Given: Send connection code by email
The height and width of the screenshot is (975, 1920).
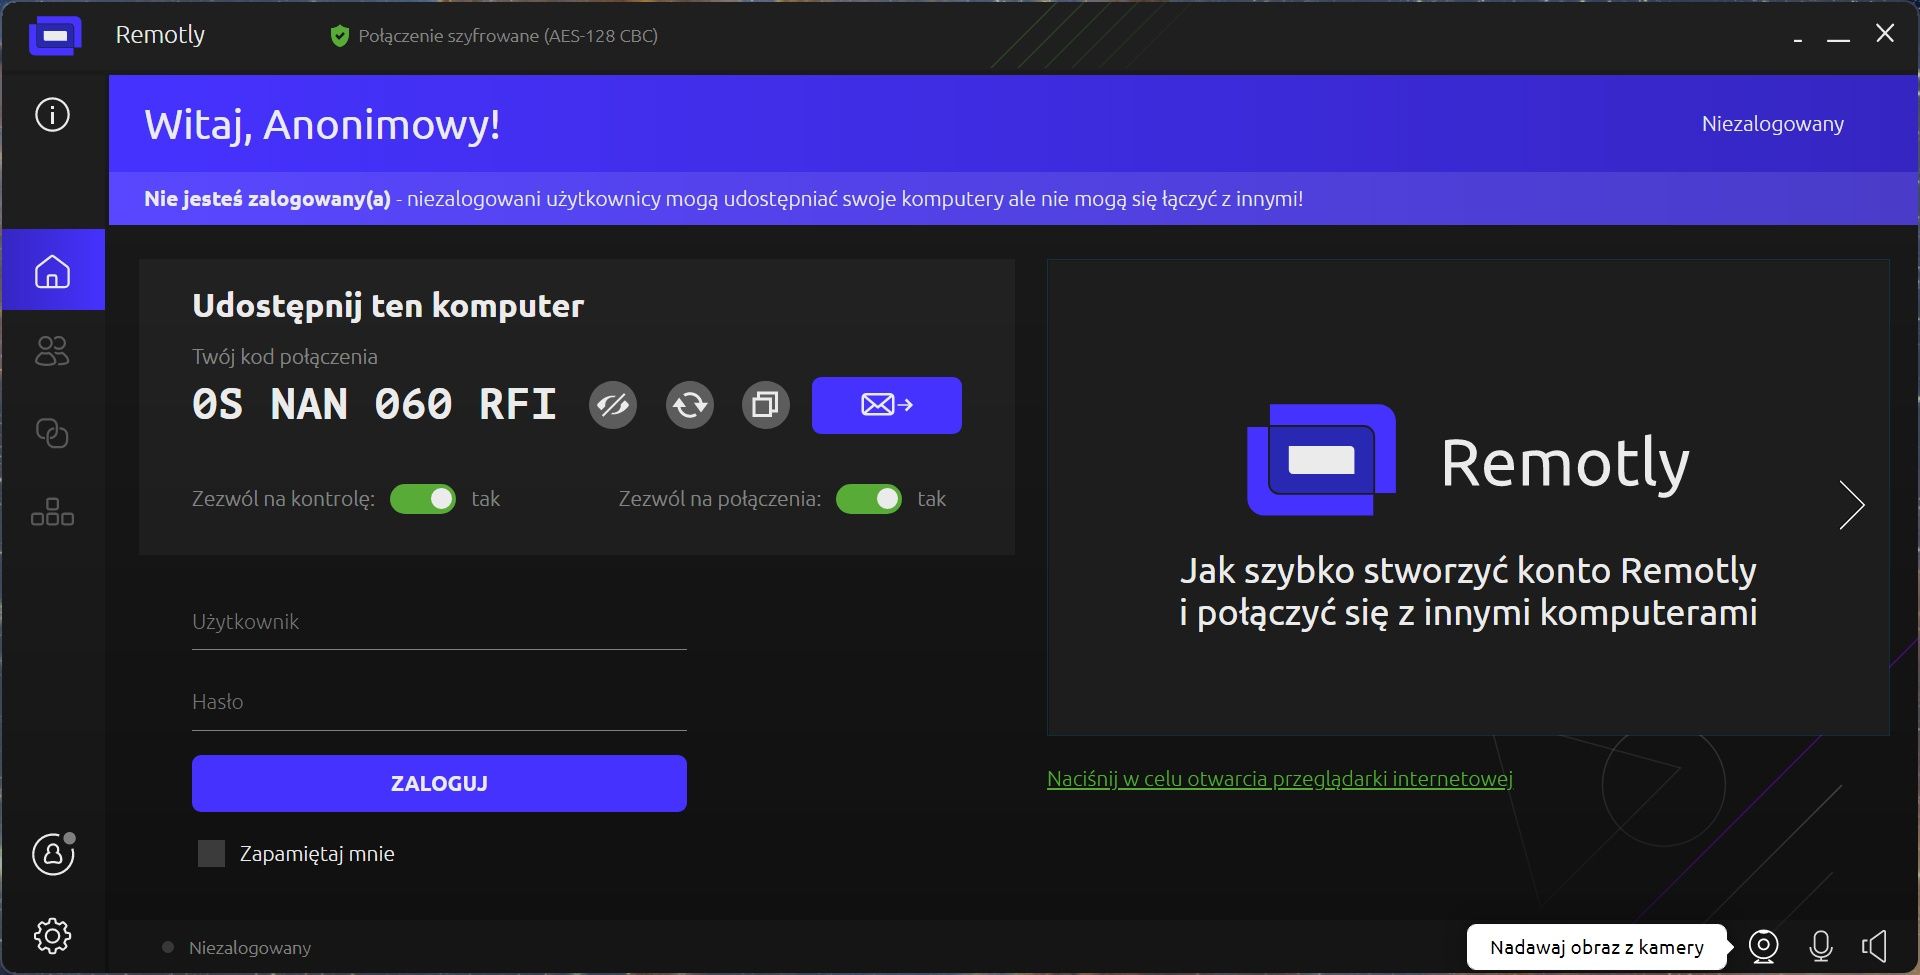Looking at the screenshot, I should pyautogui.click(x=887, y=405).
